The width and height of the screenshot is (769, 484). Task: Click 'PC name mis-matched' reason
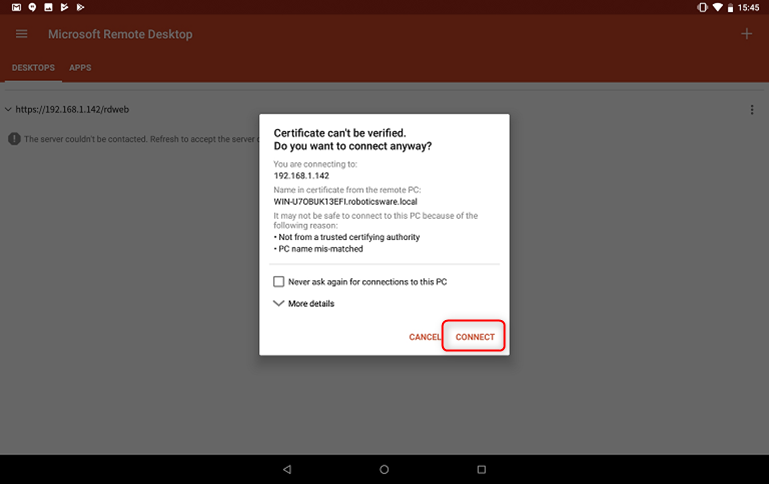(x=321, y=249)
